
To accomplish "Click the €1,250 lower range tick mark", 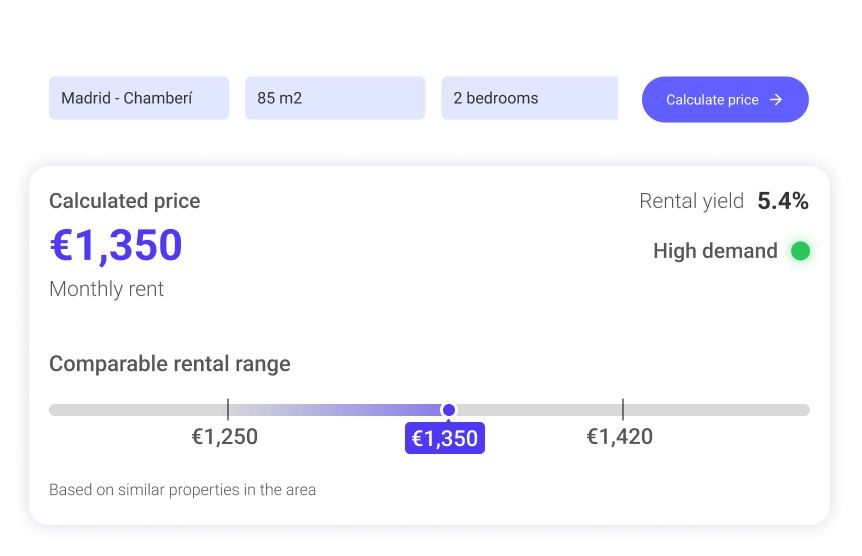I will tap(228, 409).
